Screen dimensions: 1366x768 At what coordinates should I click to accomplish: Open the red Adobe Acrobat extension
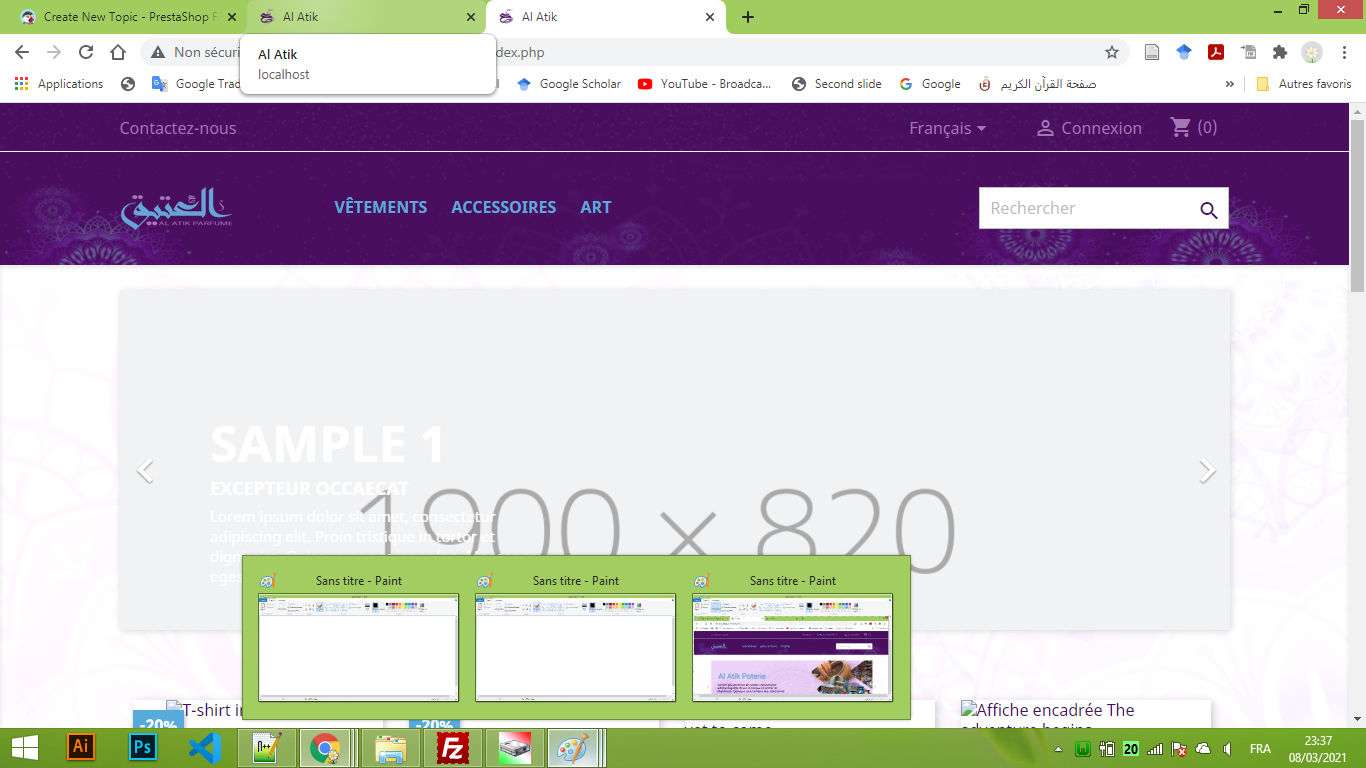pyautogui.click(x=1216, y=52)
